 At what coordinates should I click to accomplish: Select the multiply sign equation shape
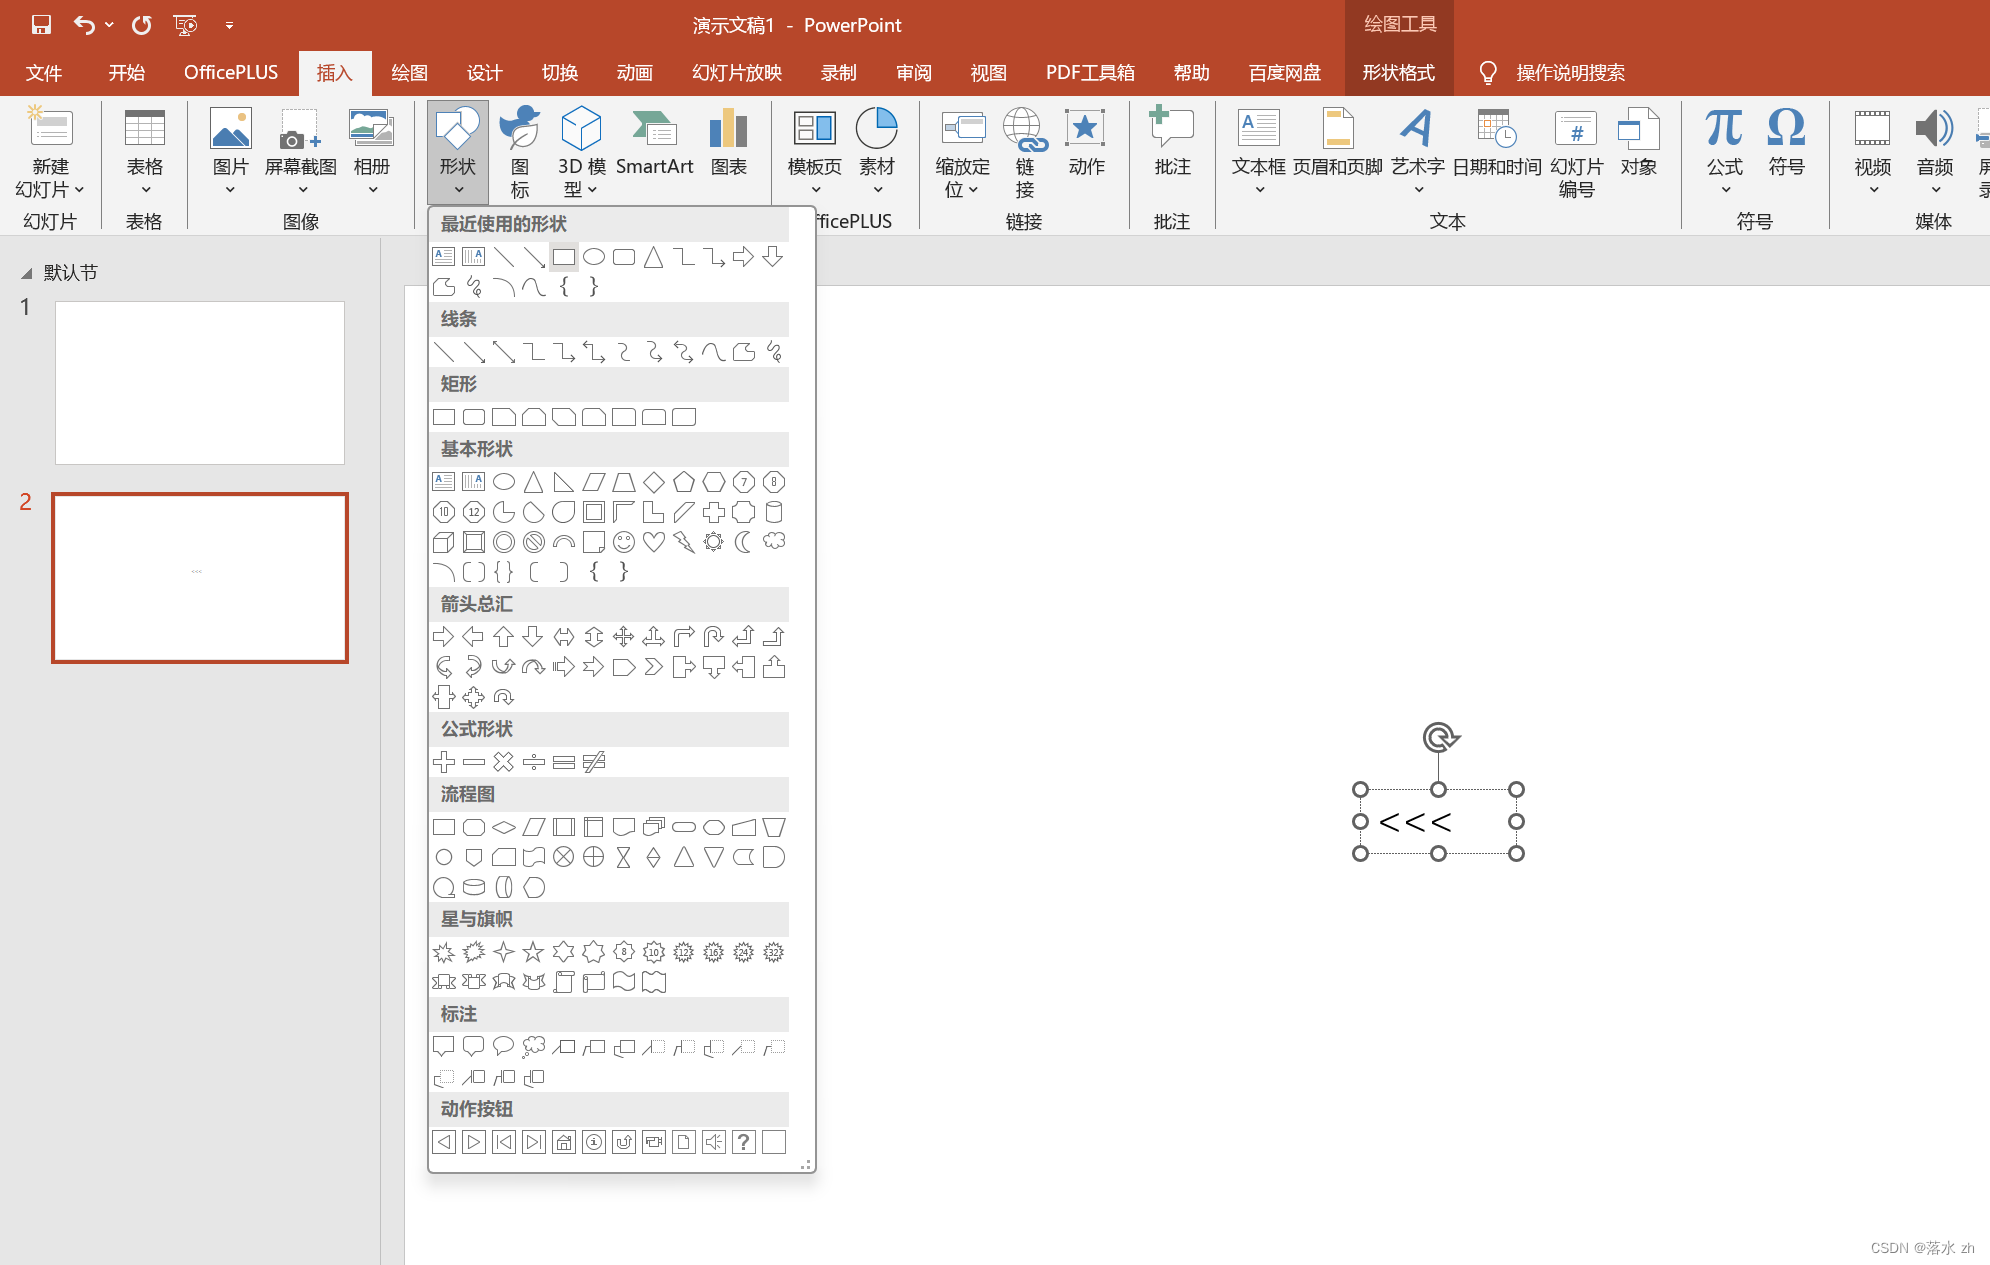(x=504, y=762)
